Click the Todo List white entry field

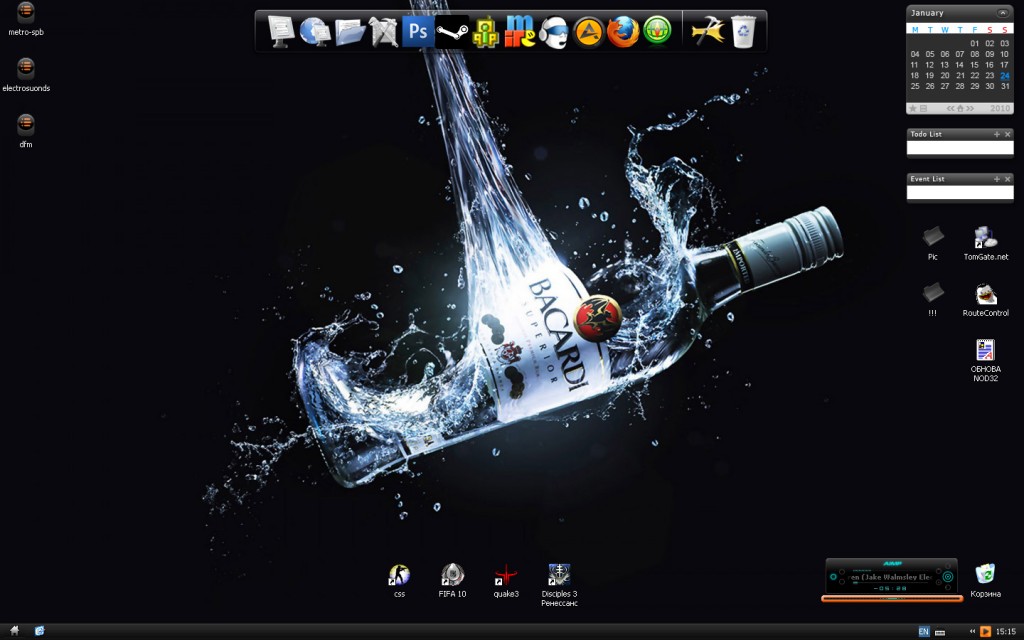pyautogui.click(x=960, y=148)
